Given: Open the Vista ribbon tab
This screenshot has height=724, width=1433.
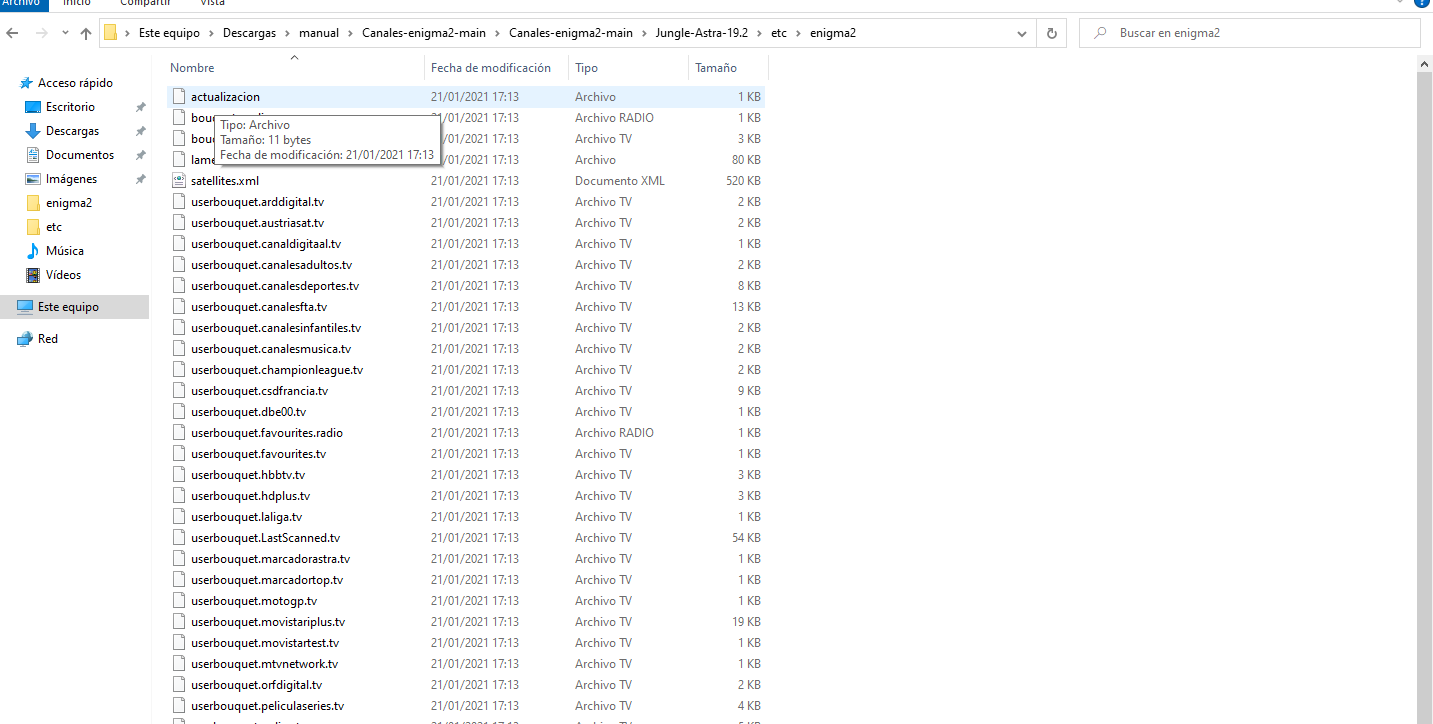Looking at the screenshot, I should click(x=212, y=4).
